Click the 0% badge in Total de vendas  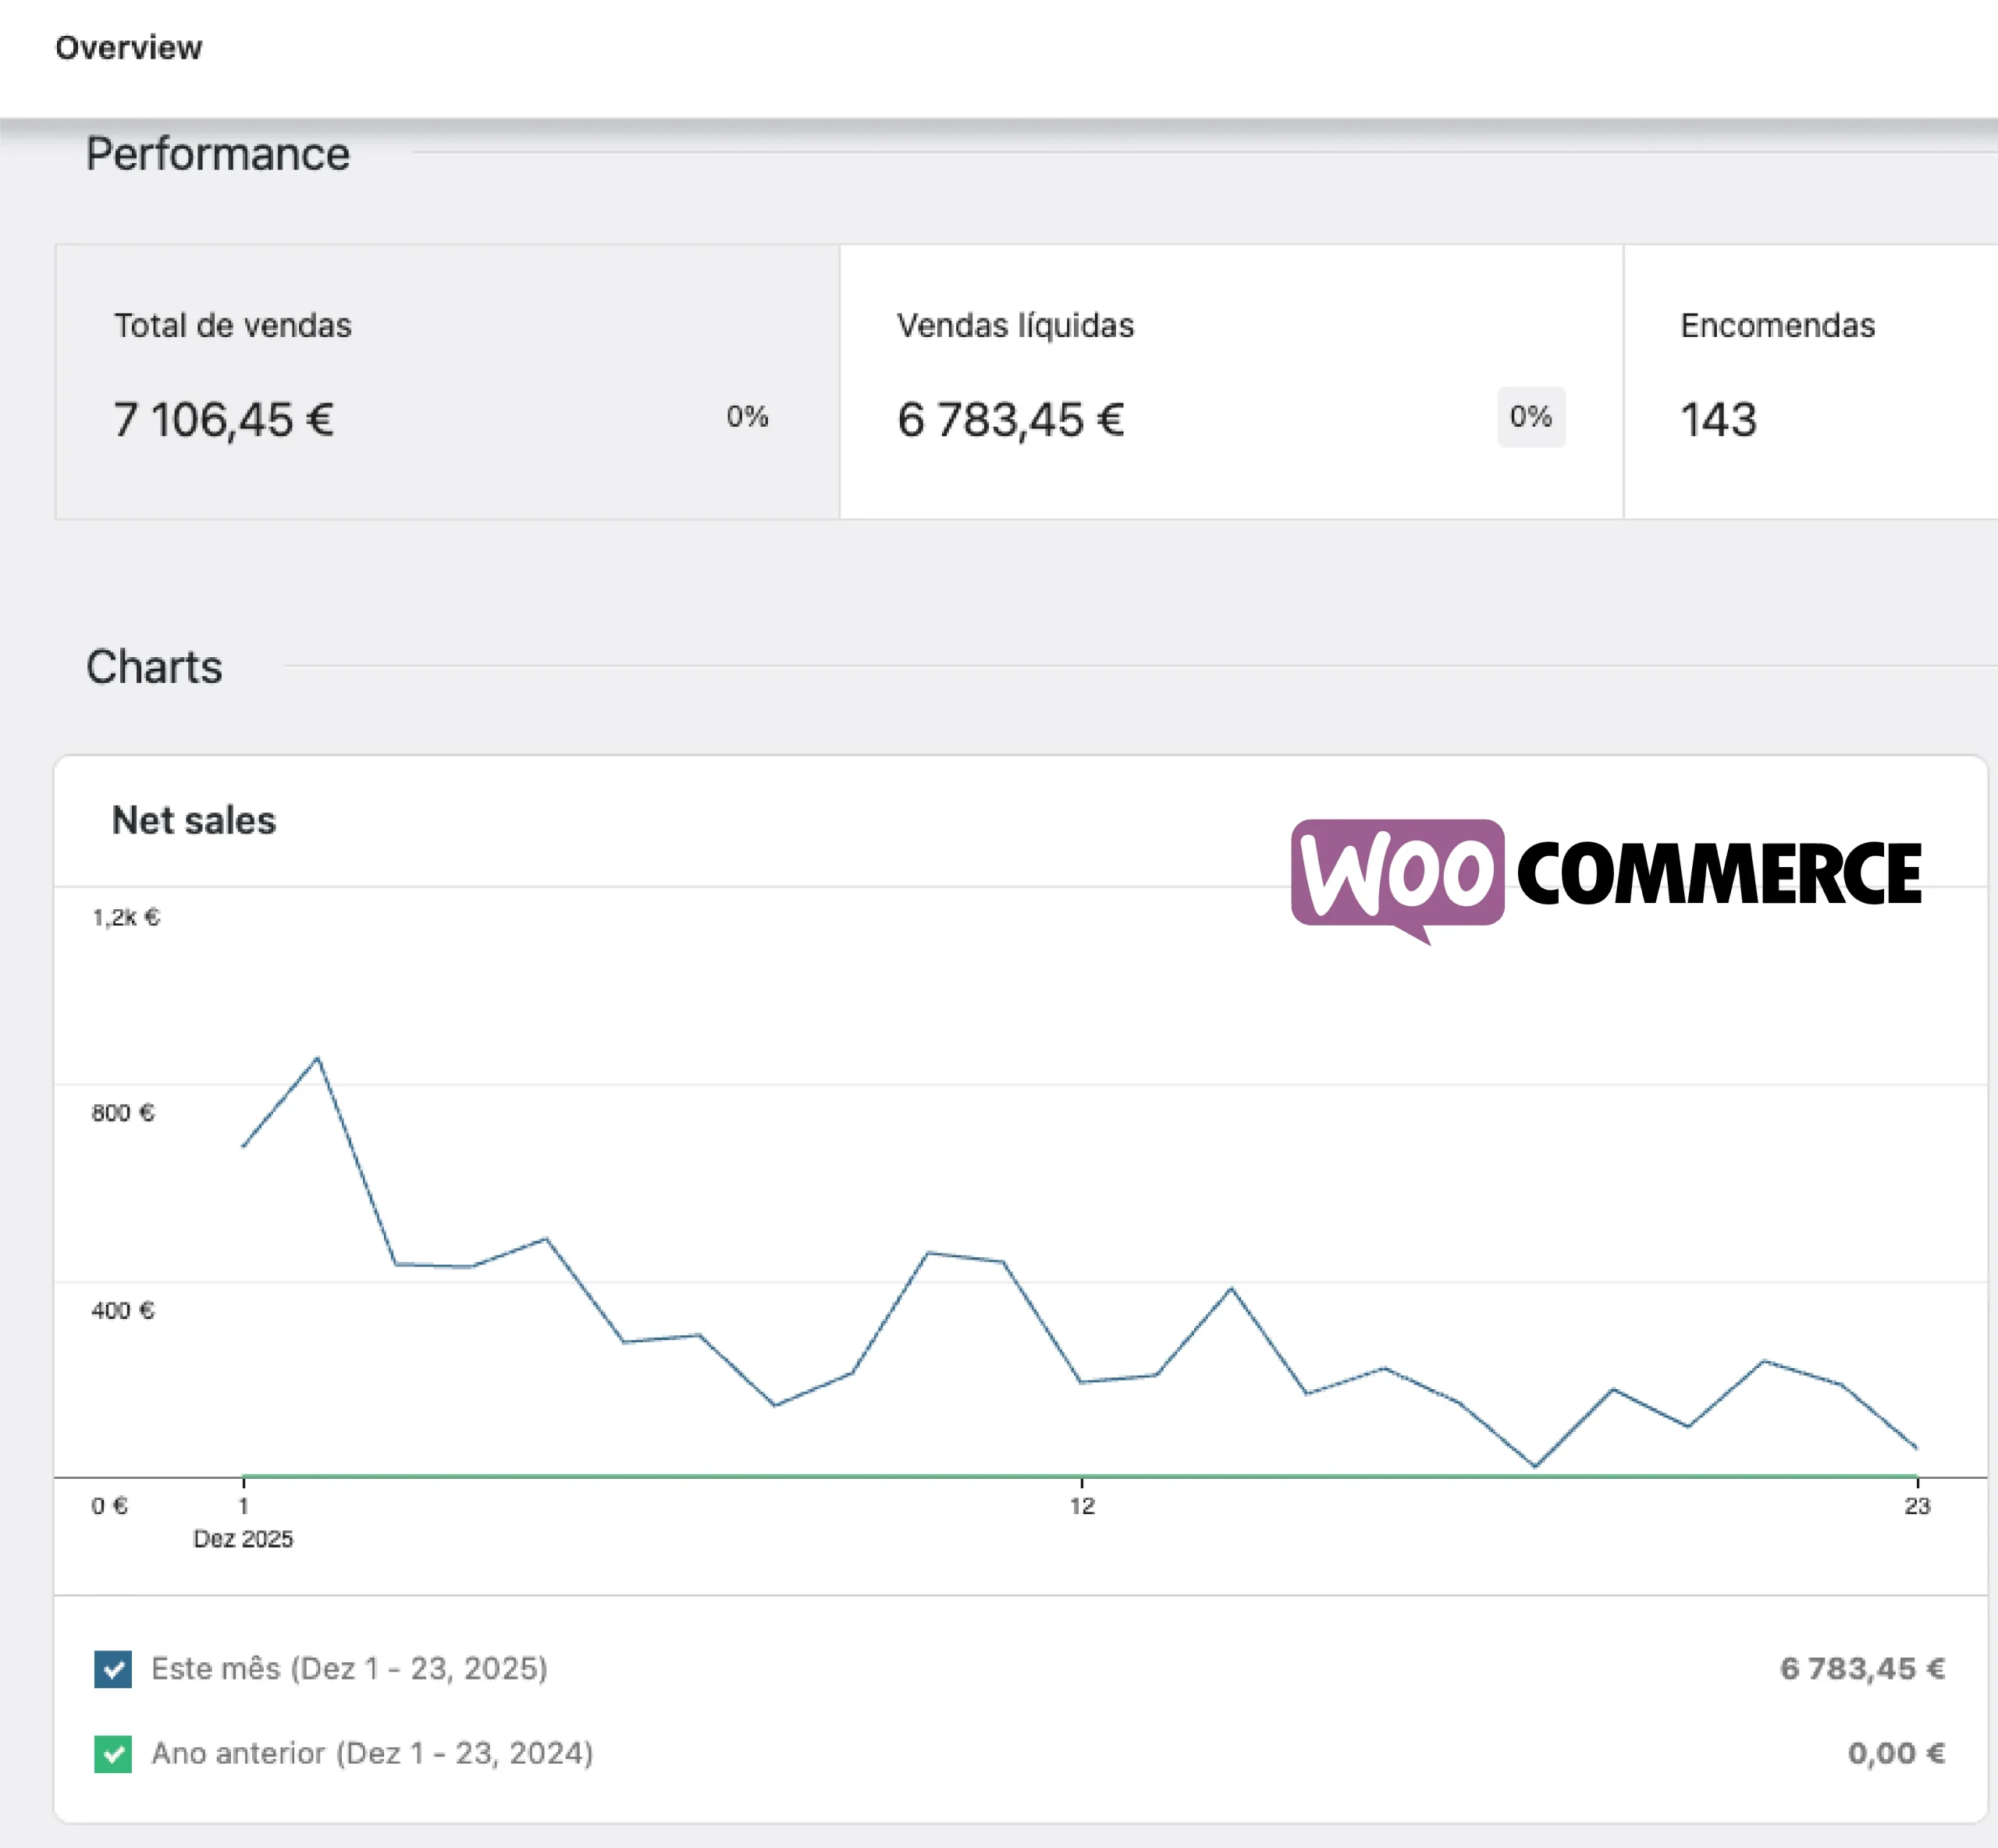tap(747, 417)
